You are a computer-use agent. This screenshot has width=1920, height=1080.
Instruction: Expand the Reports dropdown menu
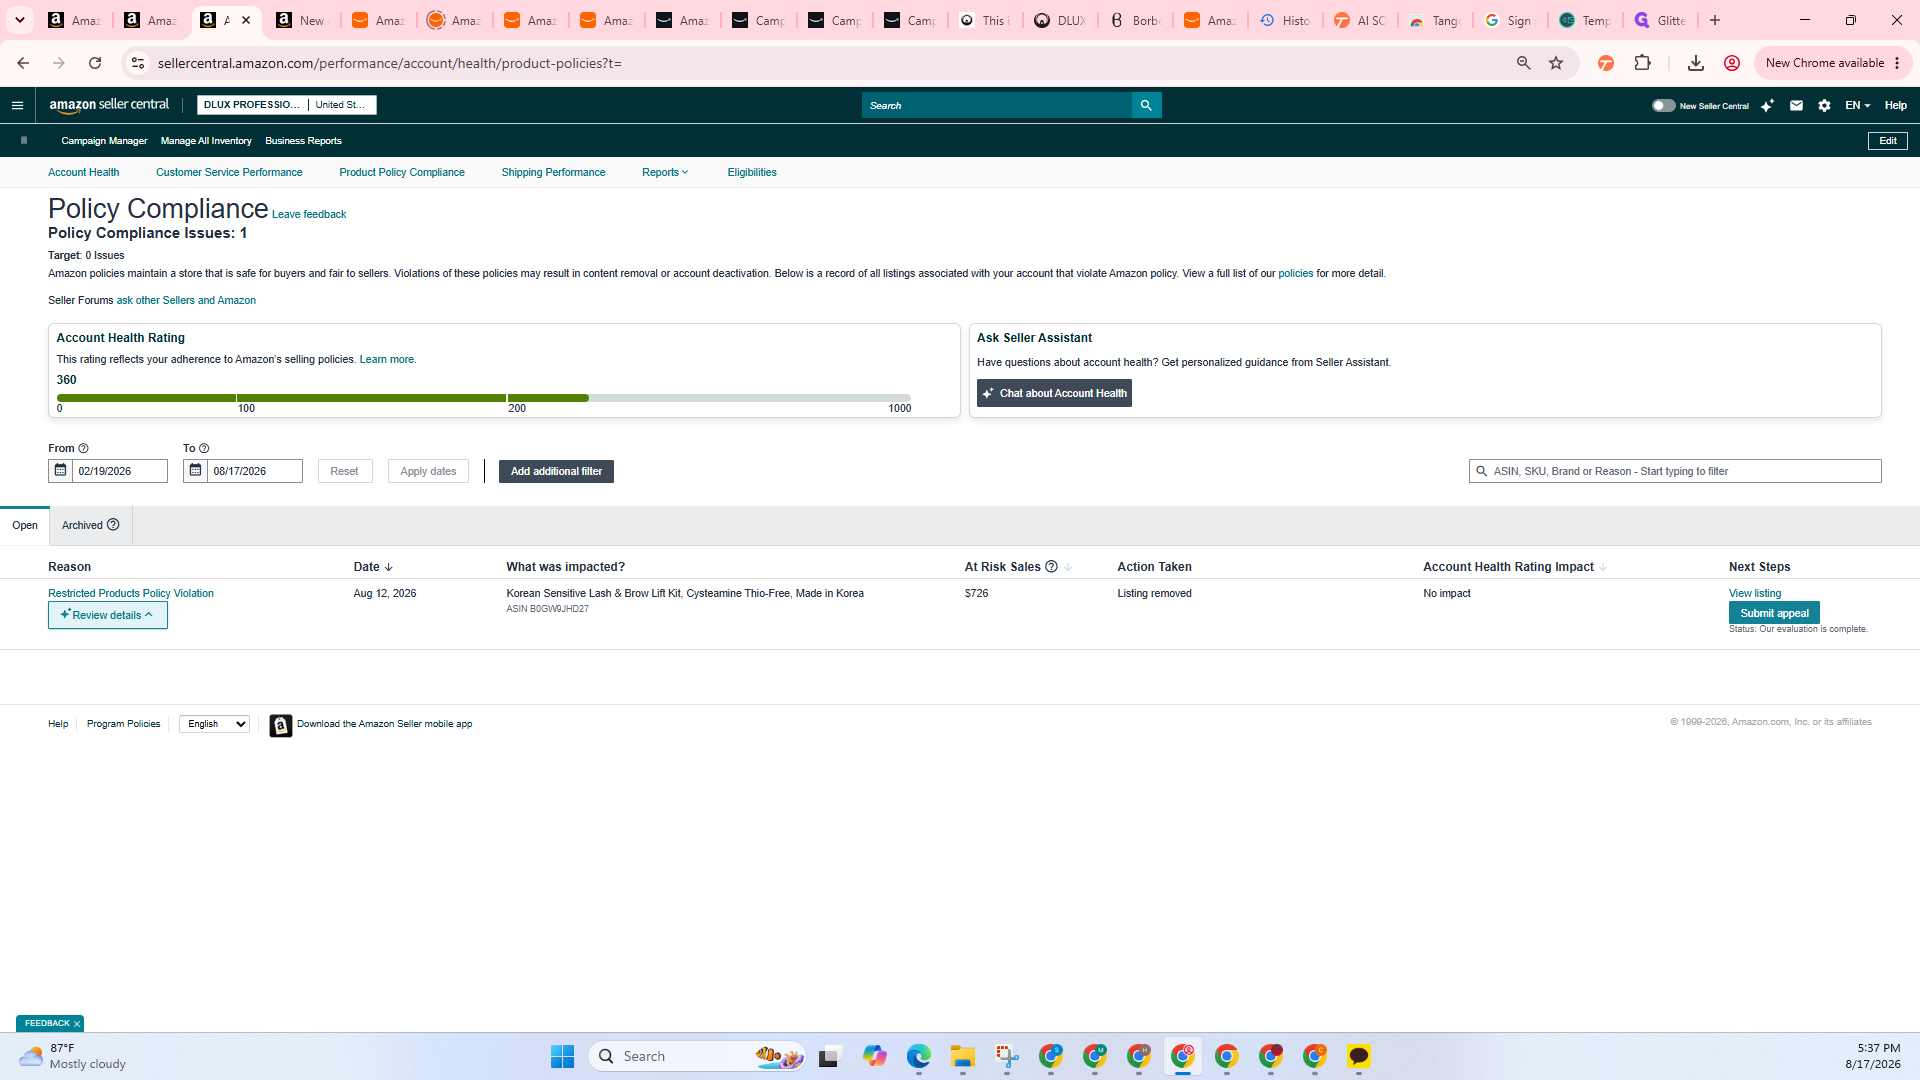tap(665, 172)
